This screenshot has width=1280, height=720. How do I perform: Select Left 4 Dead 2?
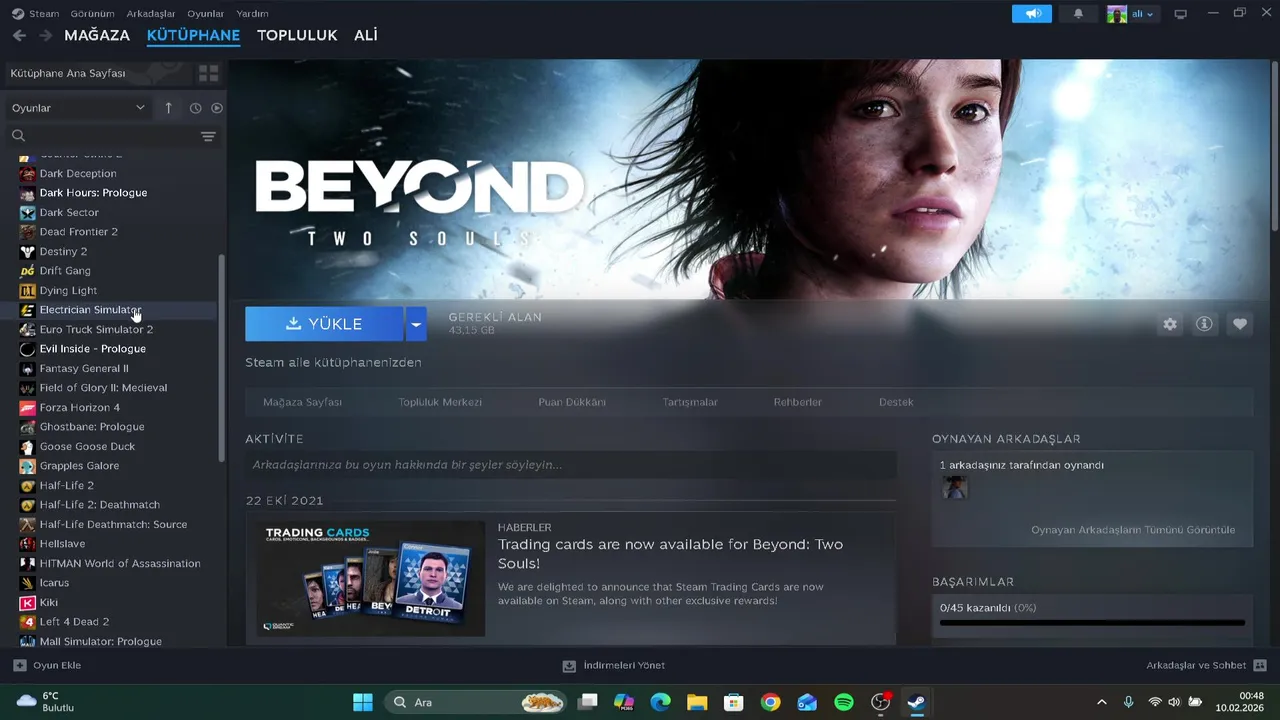point(74,622)
